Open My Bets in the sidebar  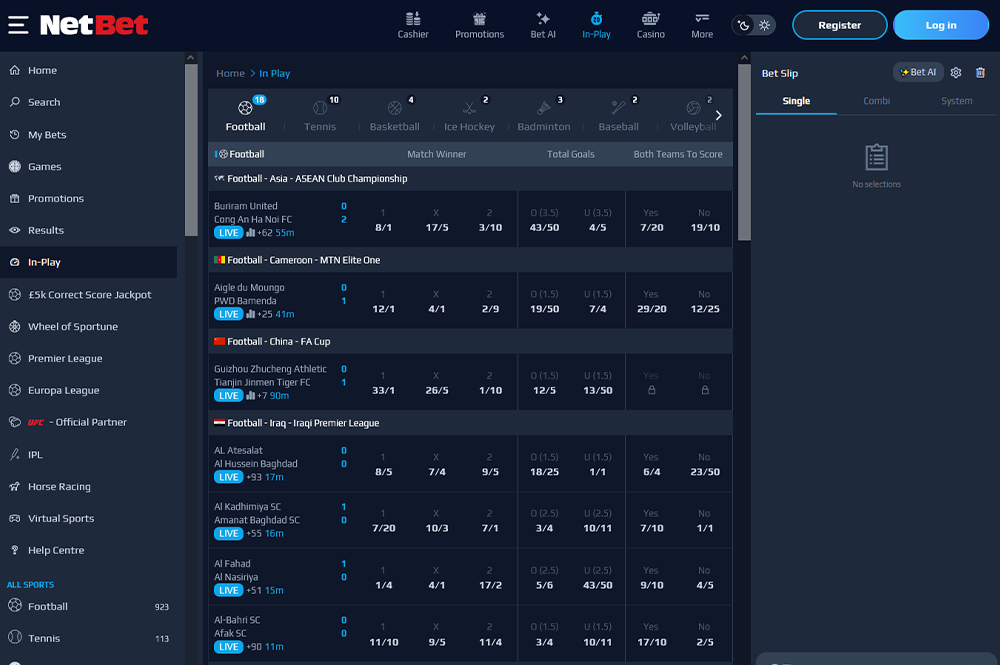tap(89, 135)
